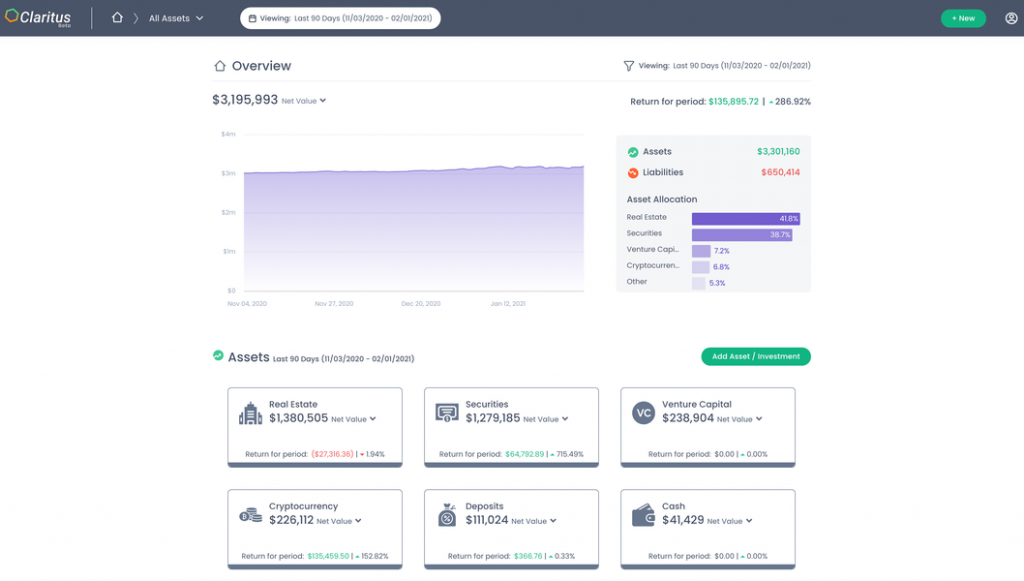This screenshot has width=1024, height=581.
Task: Click the money bag icon on Deposits card
Action: click(447, 513)
